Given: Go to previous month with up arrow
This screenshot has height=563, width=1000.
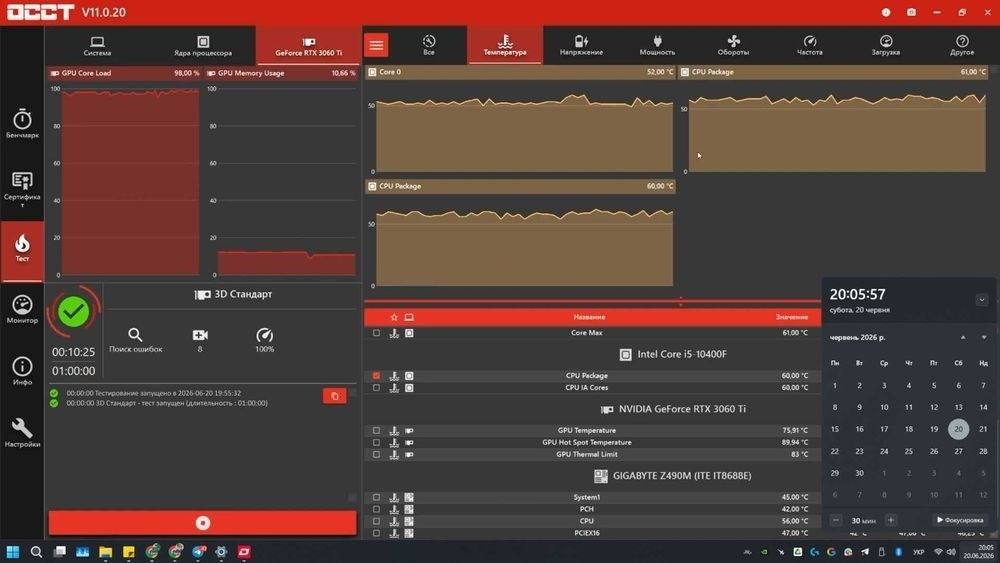Looking at the screenshot, I should 963,337.
